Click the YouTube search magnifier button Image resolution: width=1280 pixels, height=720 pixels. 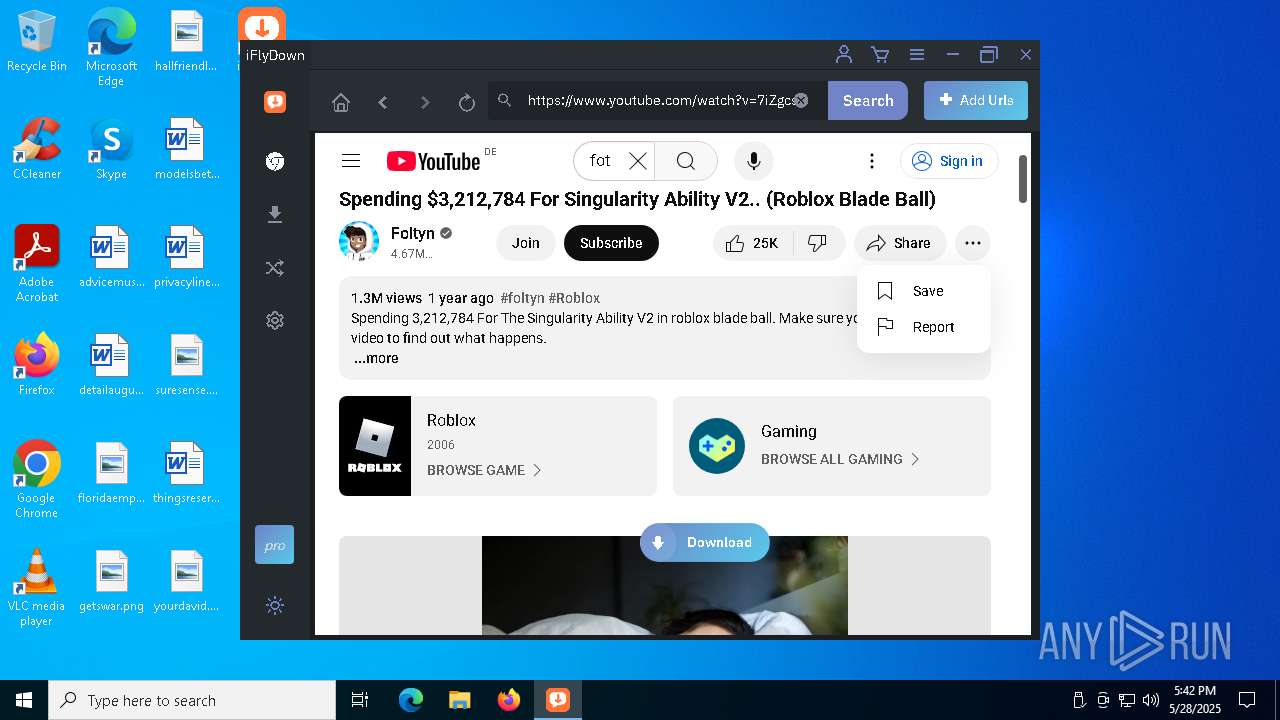click(686, 161)
